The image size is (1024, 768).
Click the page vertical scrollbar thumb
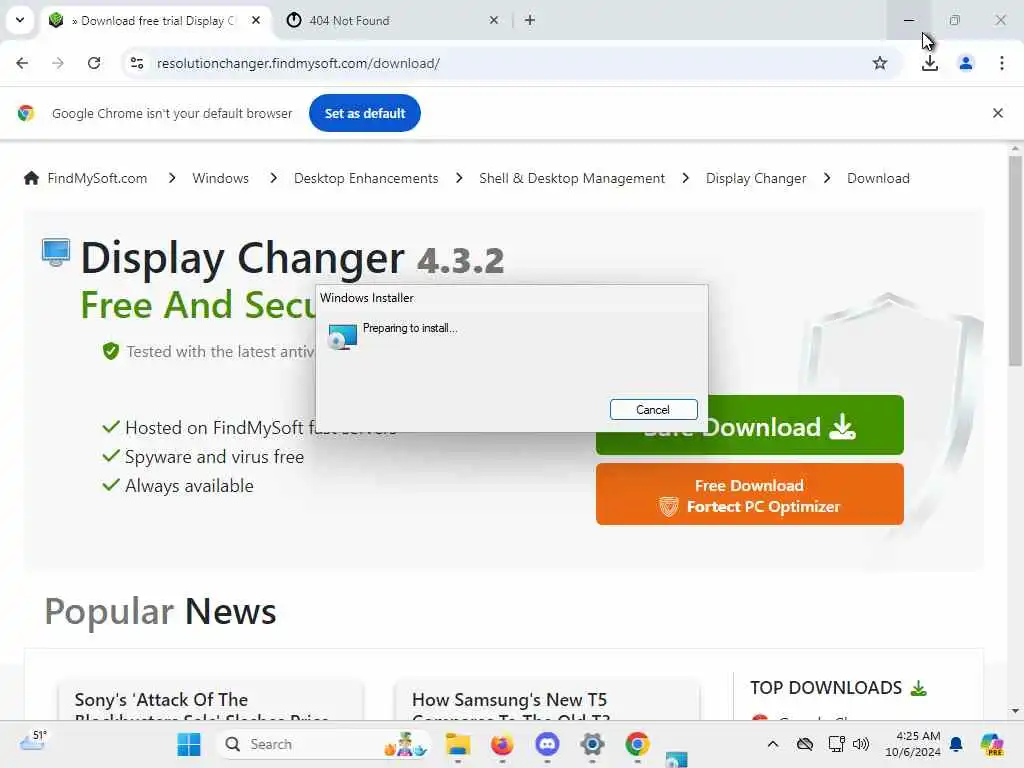pyautogui.click(x=1015, y=261)
